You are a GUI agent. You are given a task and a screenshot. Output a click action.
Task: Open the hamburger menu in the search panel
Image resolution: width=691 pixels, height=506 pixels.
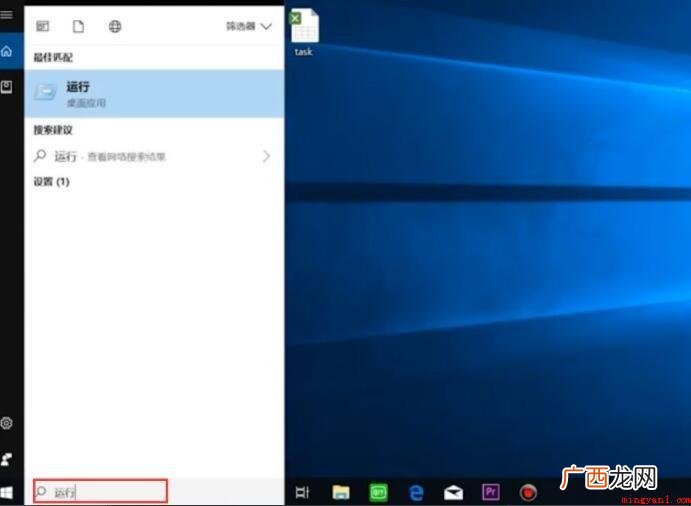(x=7, y=15)
